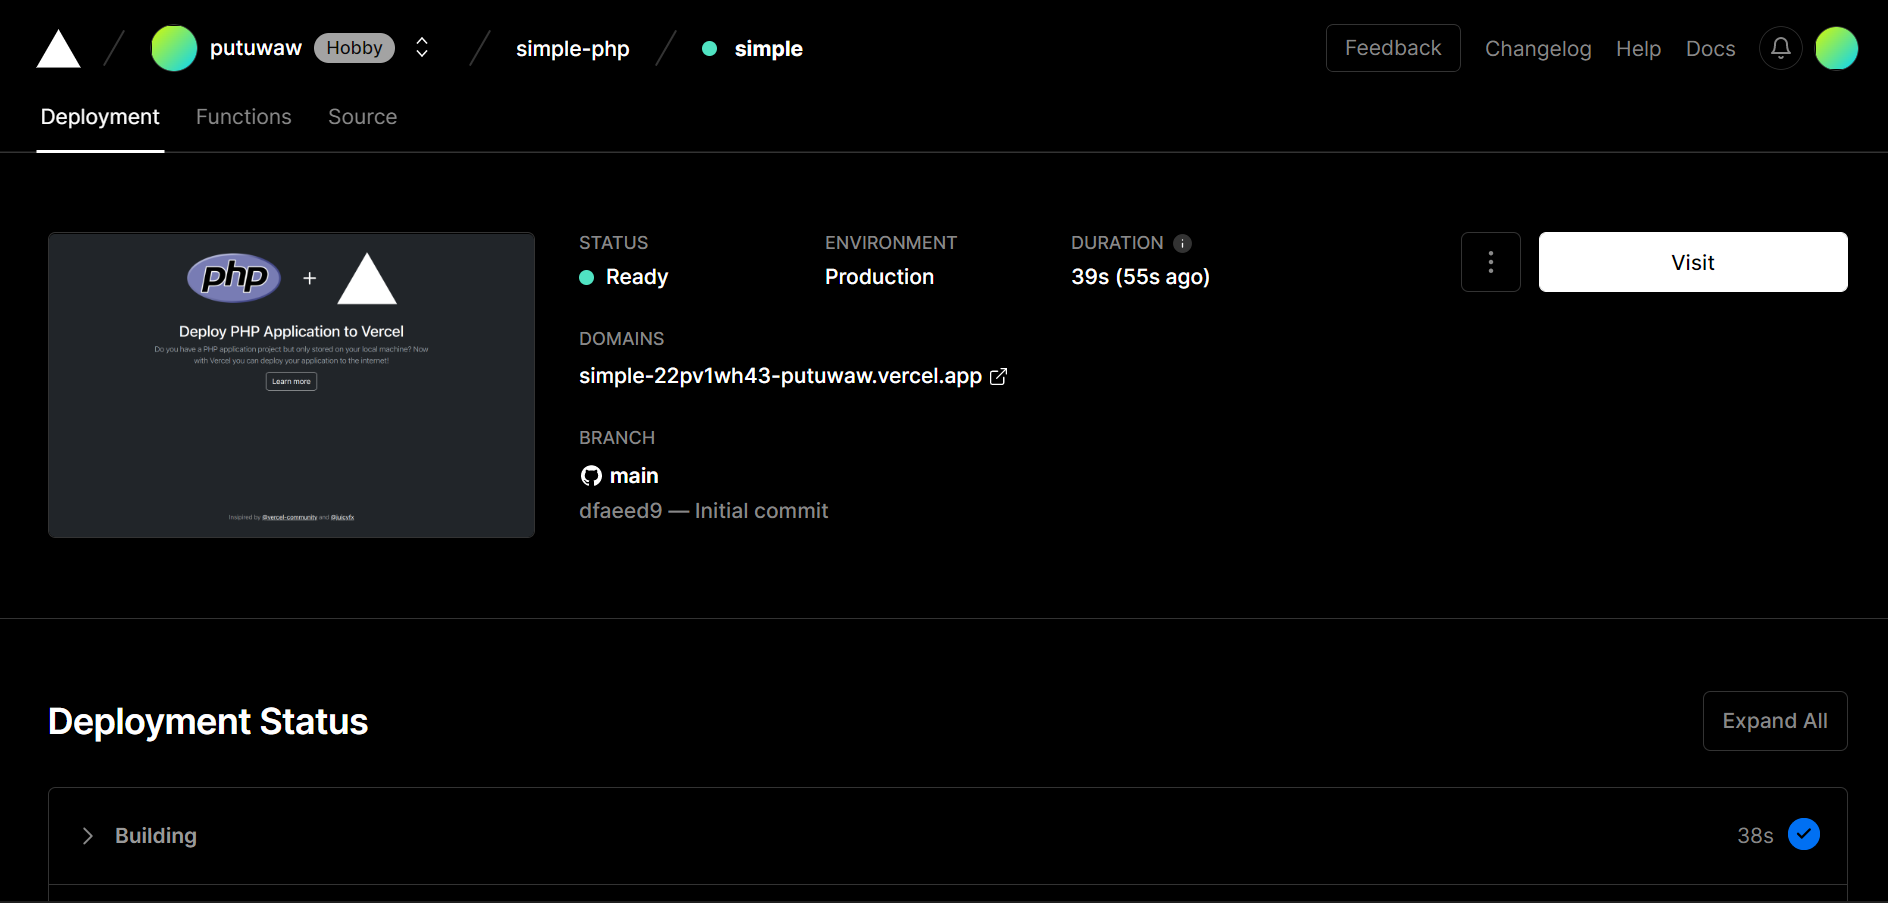Open the user profile avatar menu
1888x903 pixels.
pos(1836,48)
